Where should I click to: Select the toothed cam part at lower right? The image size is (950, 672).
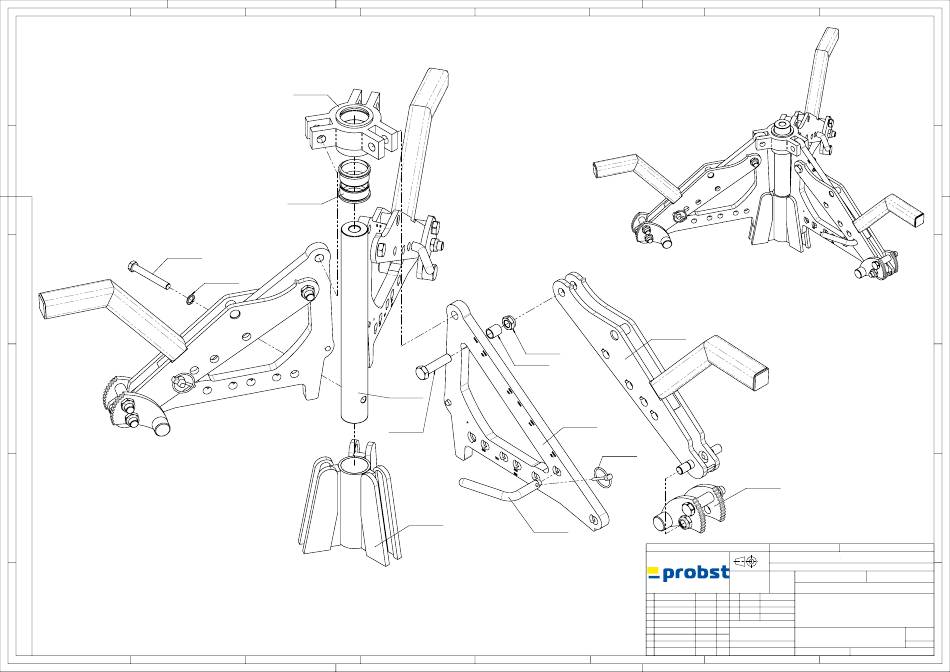pyautogui.click(x=690, y=510)
